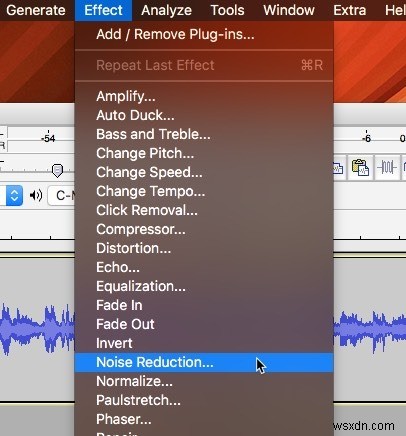Screen dimensions: 406x436
Task: Open Noise Reduction... effect
Action: tap(204, 362)
